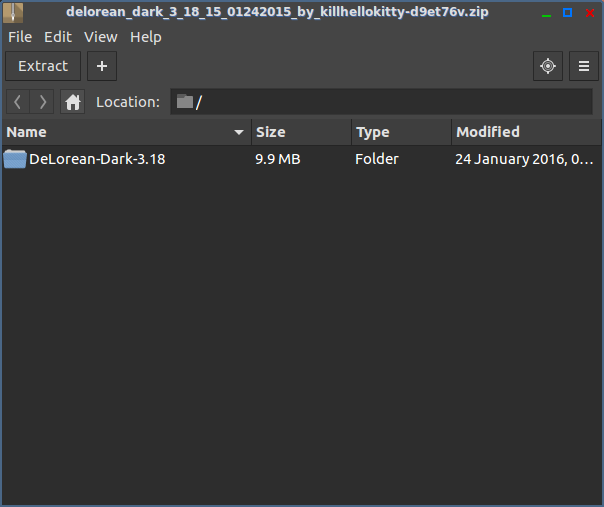Close the archive window

pos(589,13)
